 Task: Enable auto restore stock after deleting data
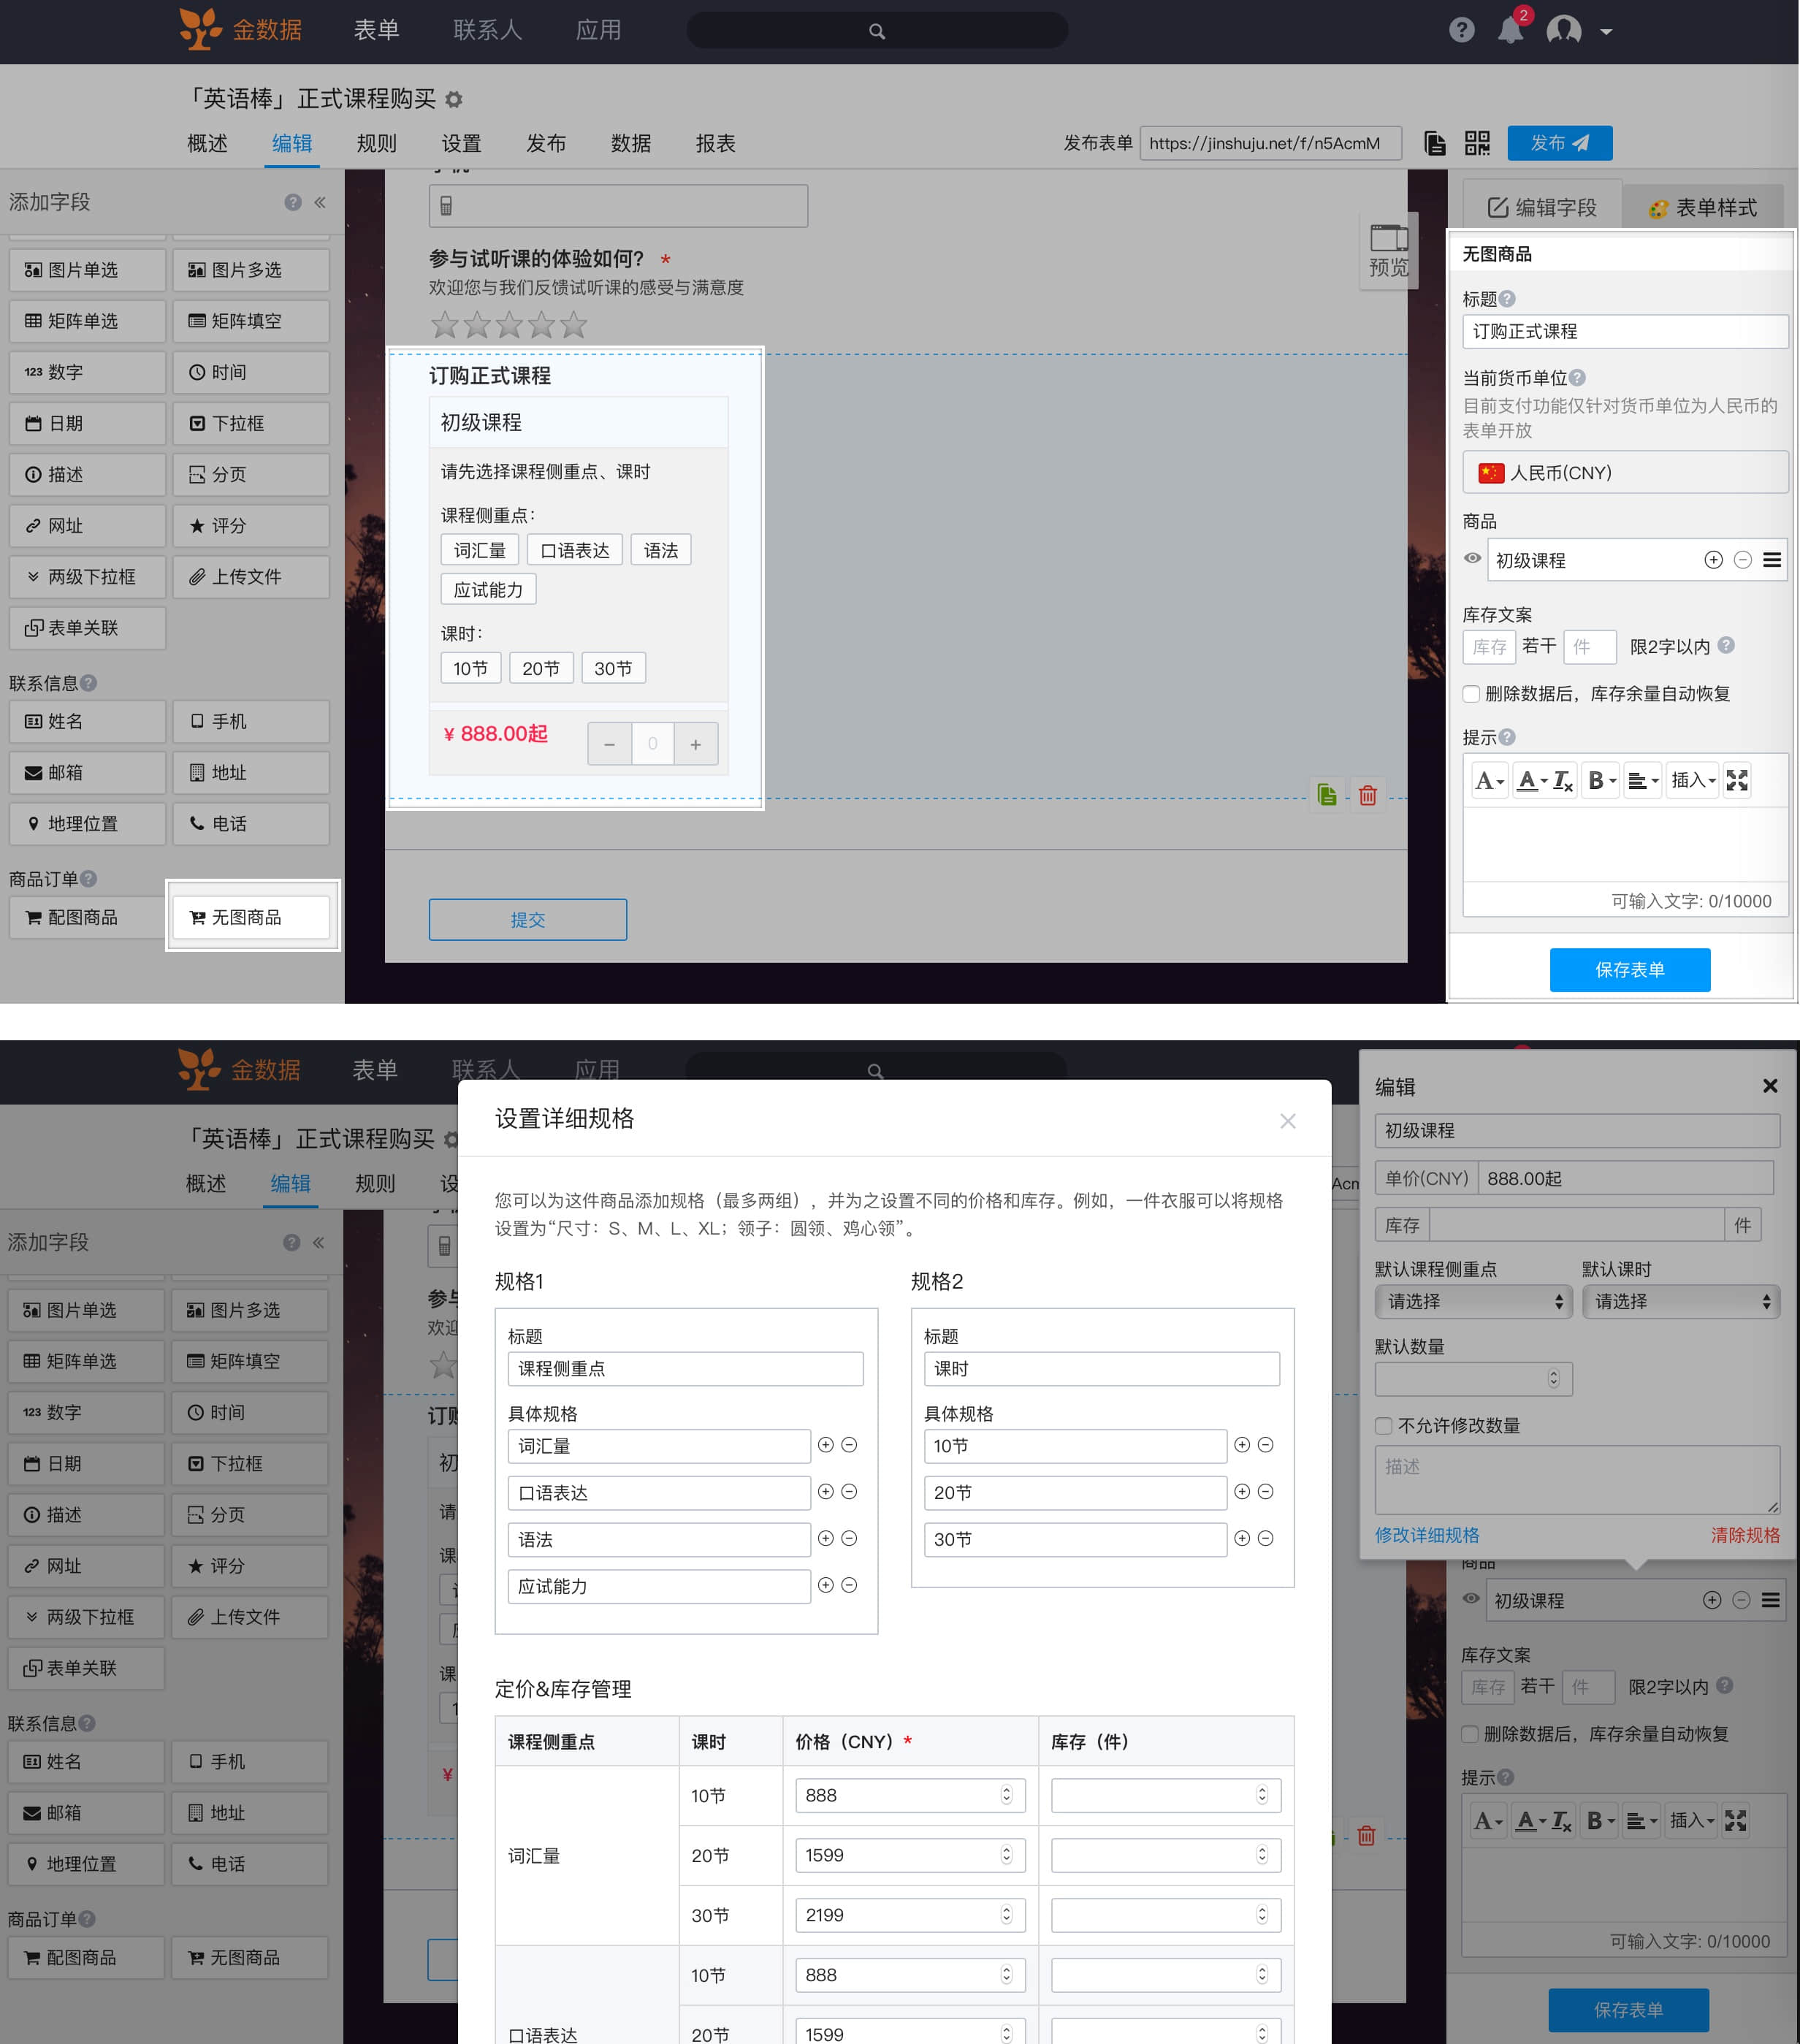tap(1472, 694)
